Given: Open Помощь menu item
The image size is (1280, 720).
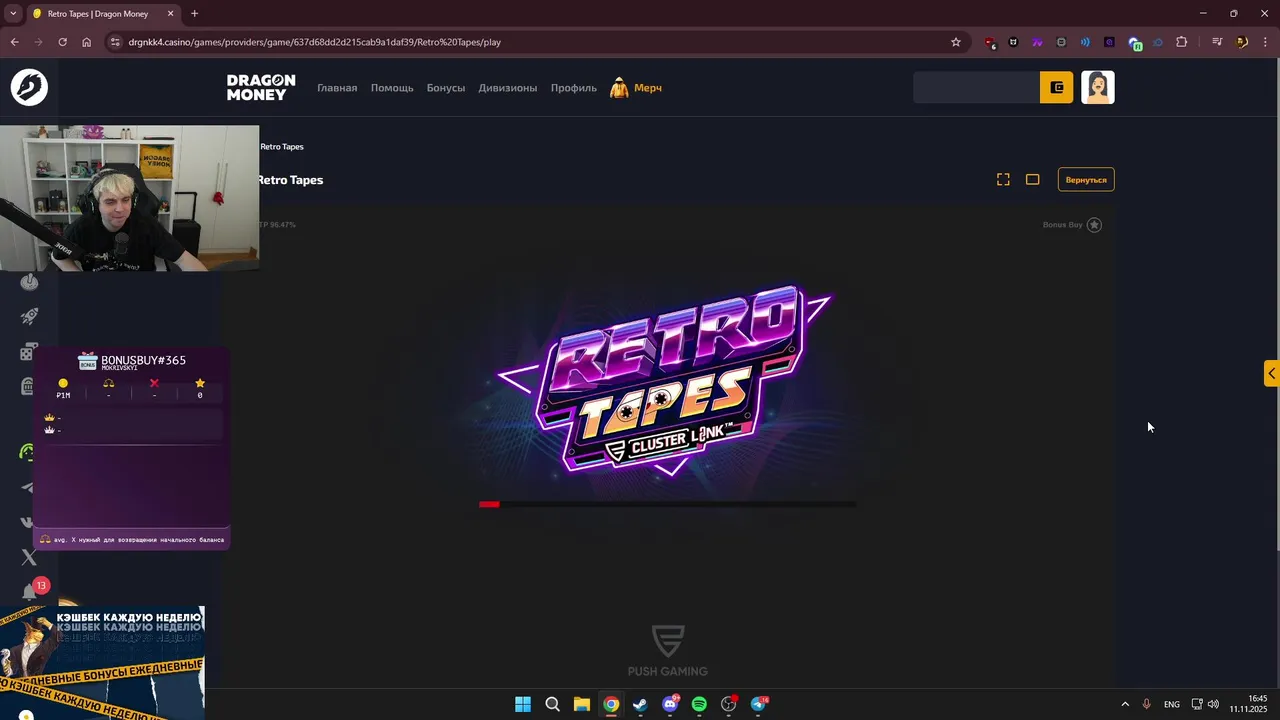Looking at the screenshot, I should coord(392,88).
